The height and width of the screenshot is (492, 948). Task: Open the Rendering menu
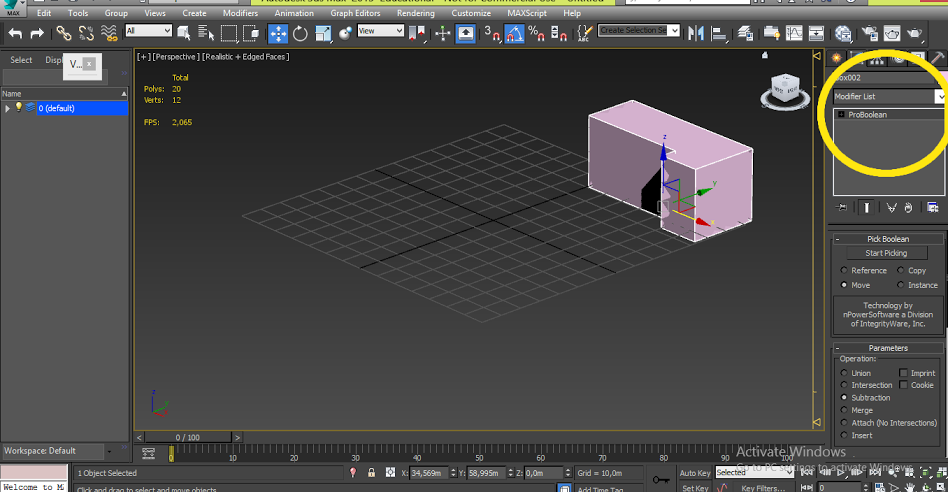click(415, 13)
